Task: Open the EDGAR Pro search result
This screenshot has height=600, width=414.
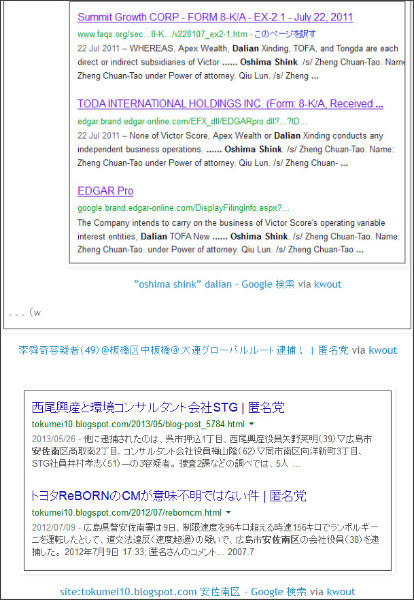Action: tap(105, 191)
